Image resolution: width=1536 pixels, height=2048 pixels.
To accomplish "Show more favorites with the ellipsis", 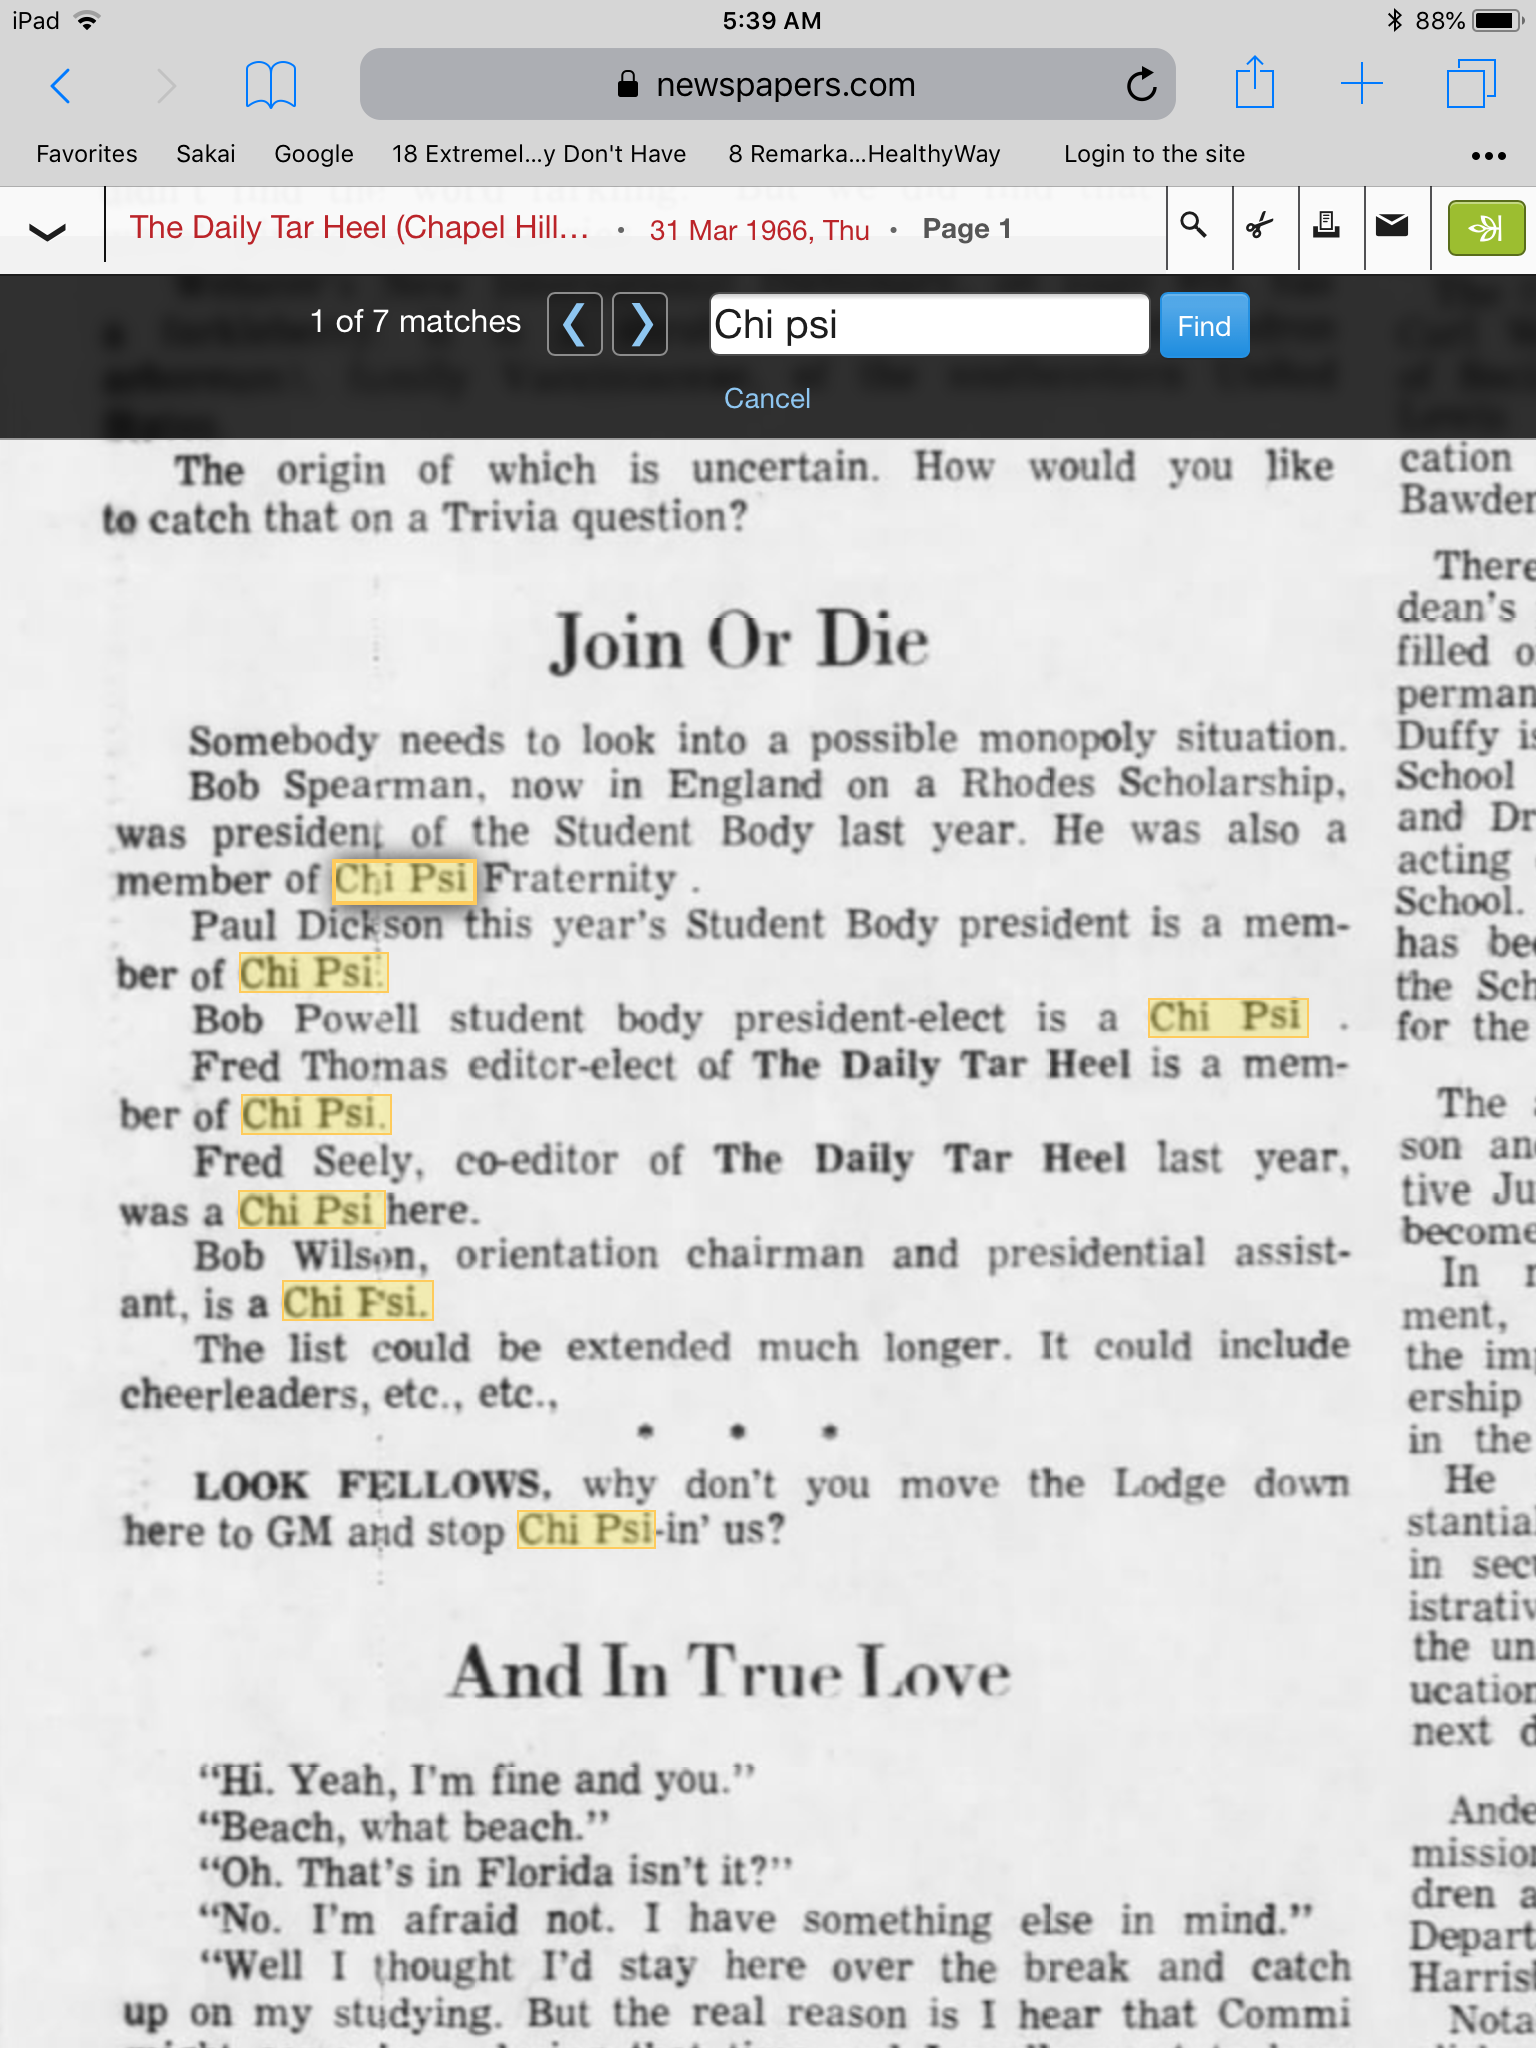I will pos(1488,156).
